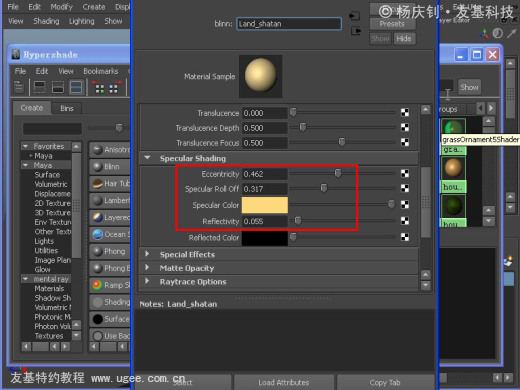The height and width of the screenshot is (390, 520).
Task: Expand the Matte Opacity section
Action: 147,268
